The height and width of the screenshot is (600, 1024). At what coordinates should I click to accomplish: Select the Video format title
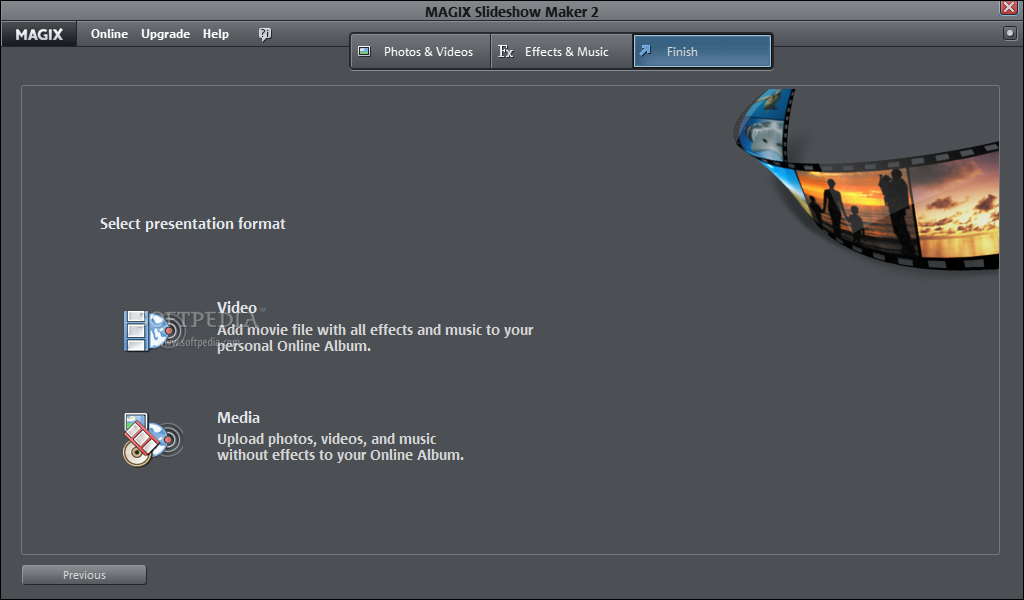click(237, 308)
